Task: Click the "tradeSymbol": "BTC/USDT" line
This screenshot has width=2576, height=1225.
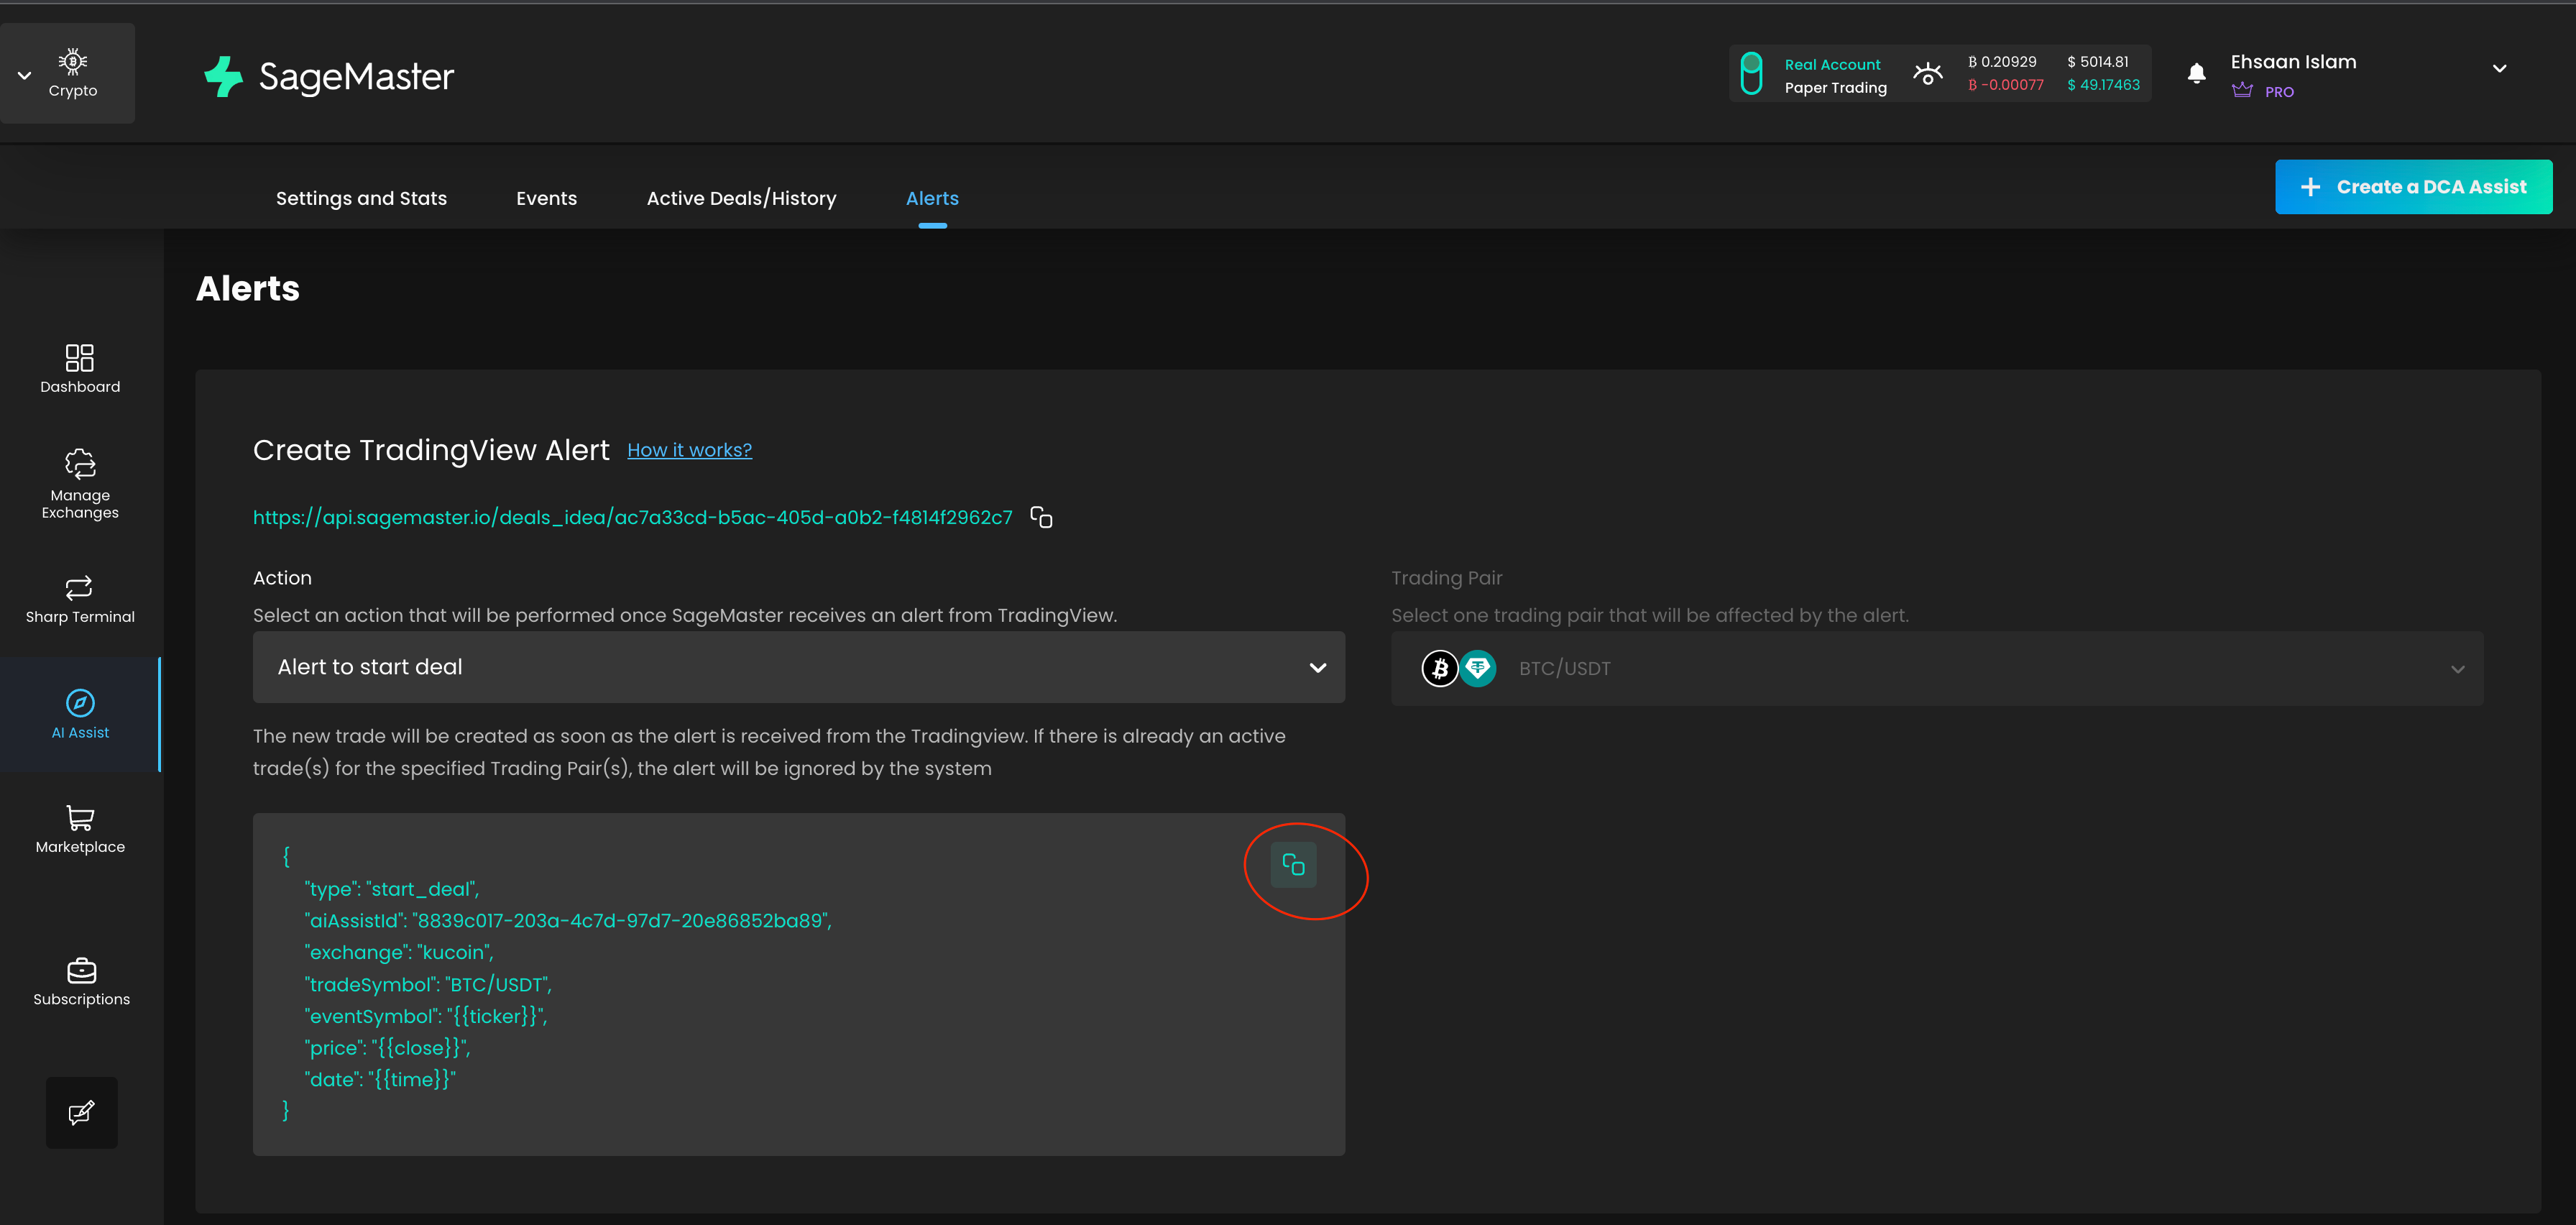Action: 428,984
